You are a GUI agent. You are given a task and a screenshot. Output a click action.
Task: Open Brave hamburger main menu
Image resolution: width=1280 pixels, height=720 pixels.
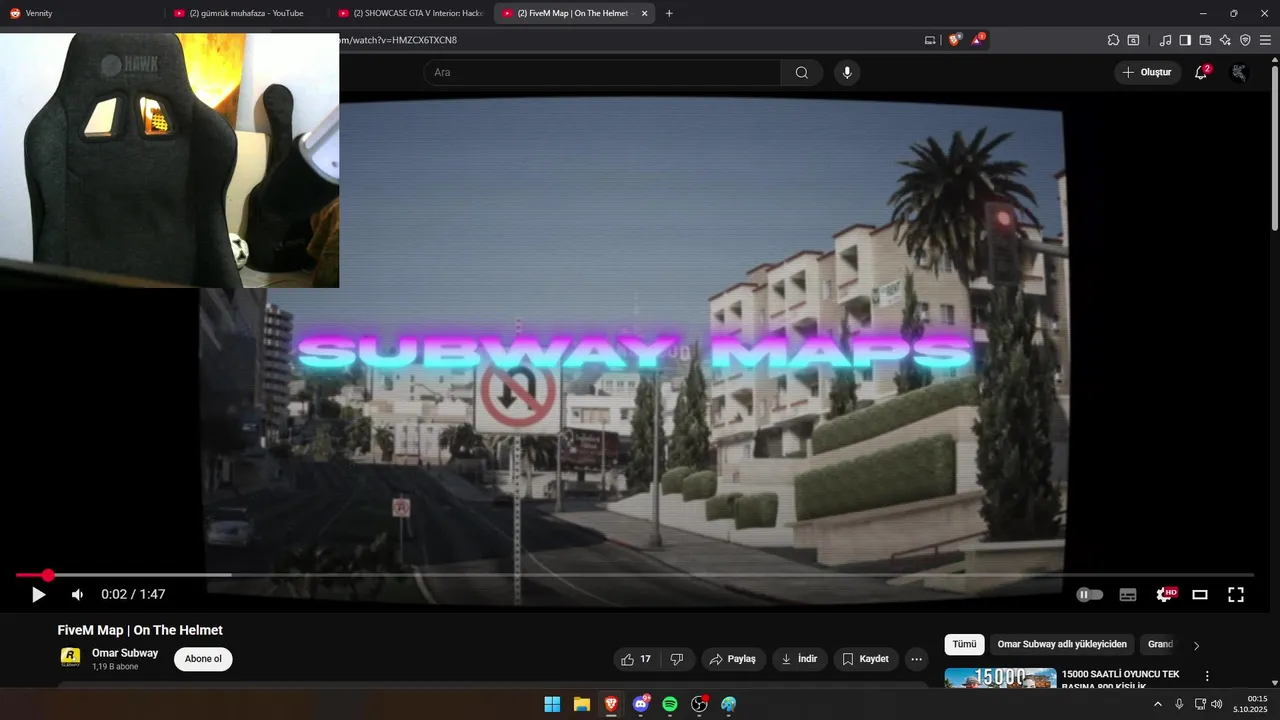[x=1265, y=40]
